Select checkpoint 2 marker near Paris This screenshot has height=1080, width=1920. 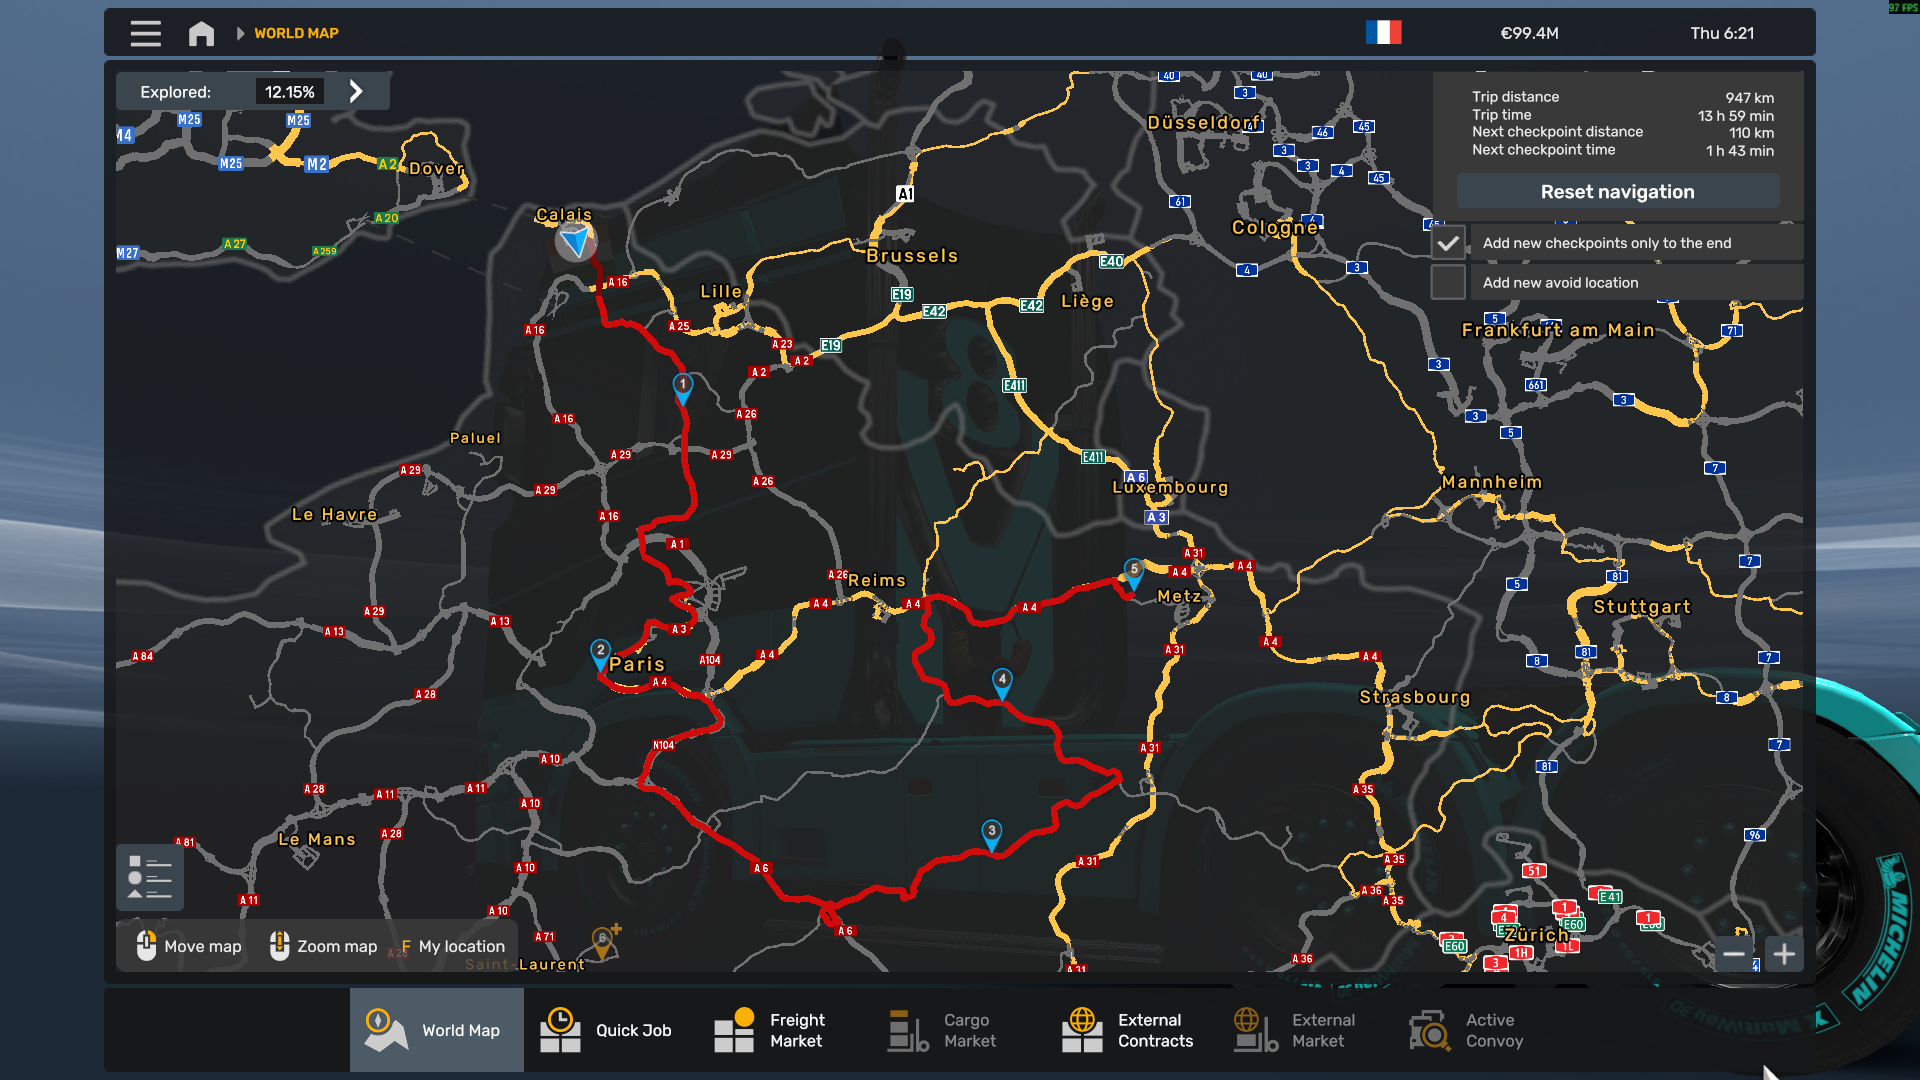click(x=600, y=654)
